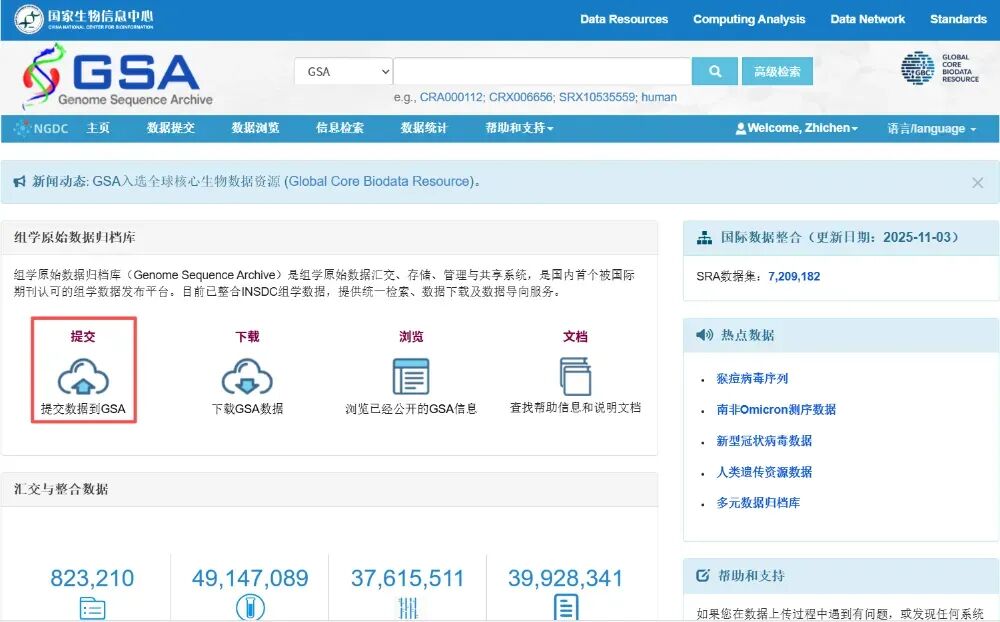Click the 下载GSA数据 caption

247,408
